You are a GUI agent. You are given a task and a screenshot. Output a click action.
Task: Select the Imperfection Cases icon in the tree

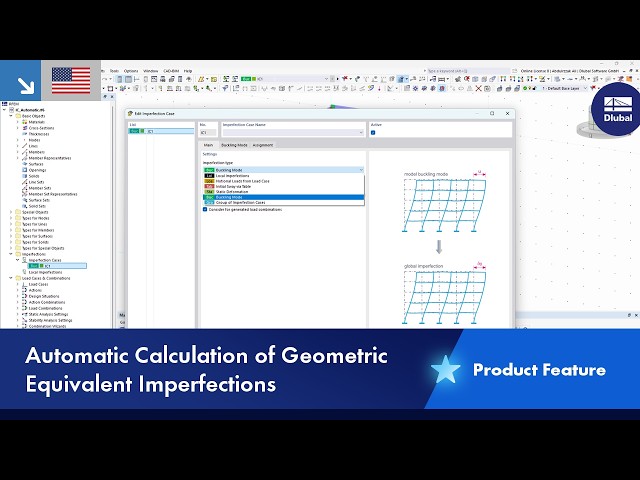pos(24,260)
